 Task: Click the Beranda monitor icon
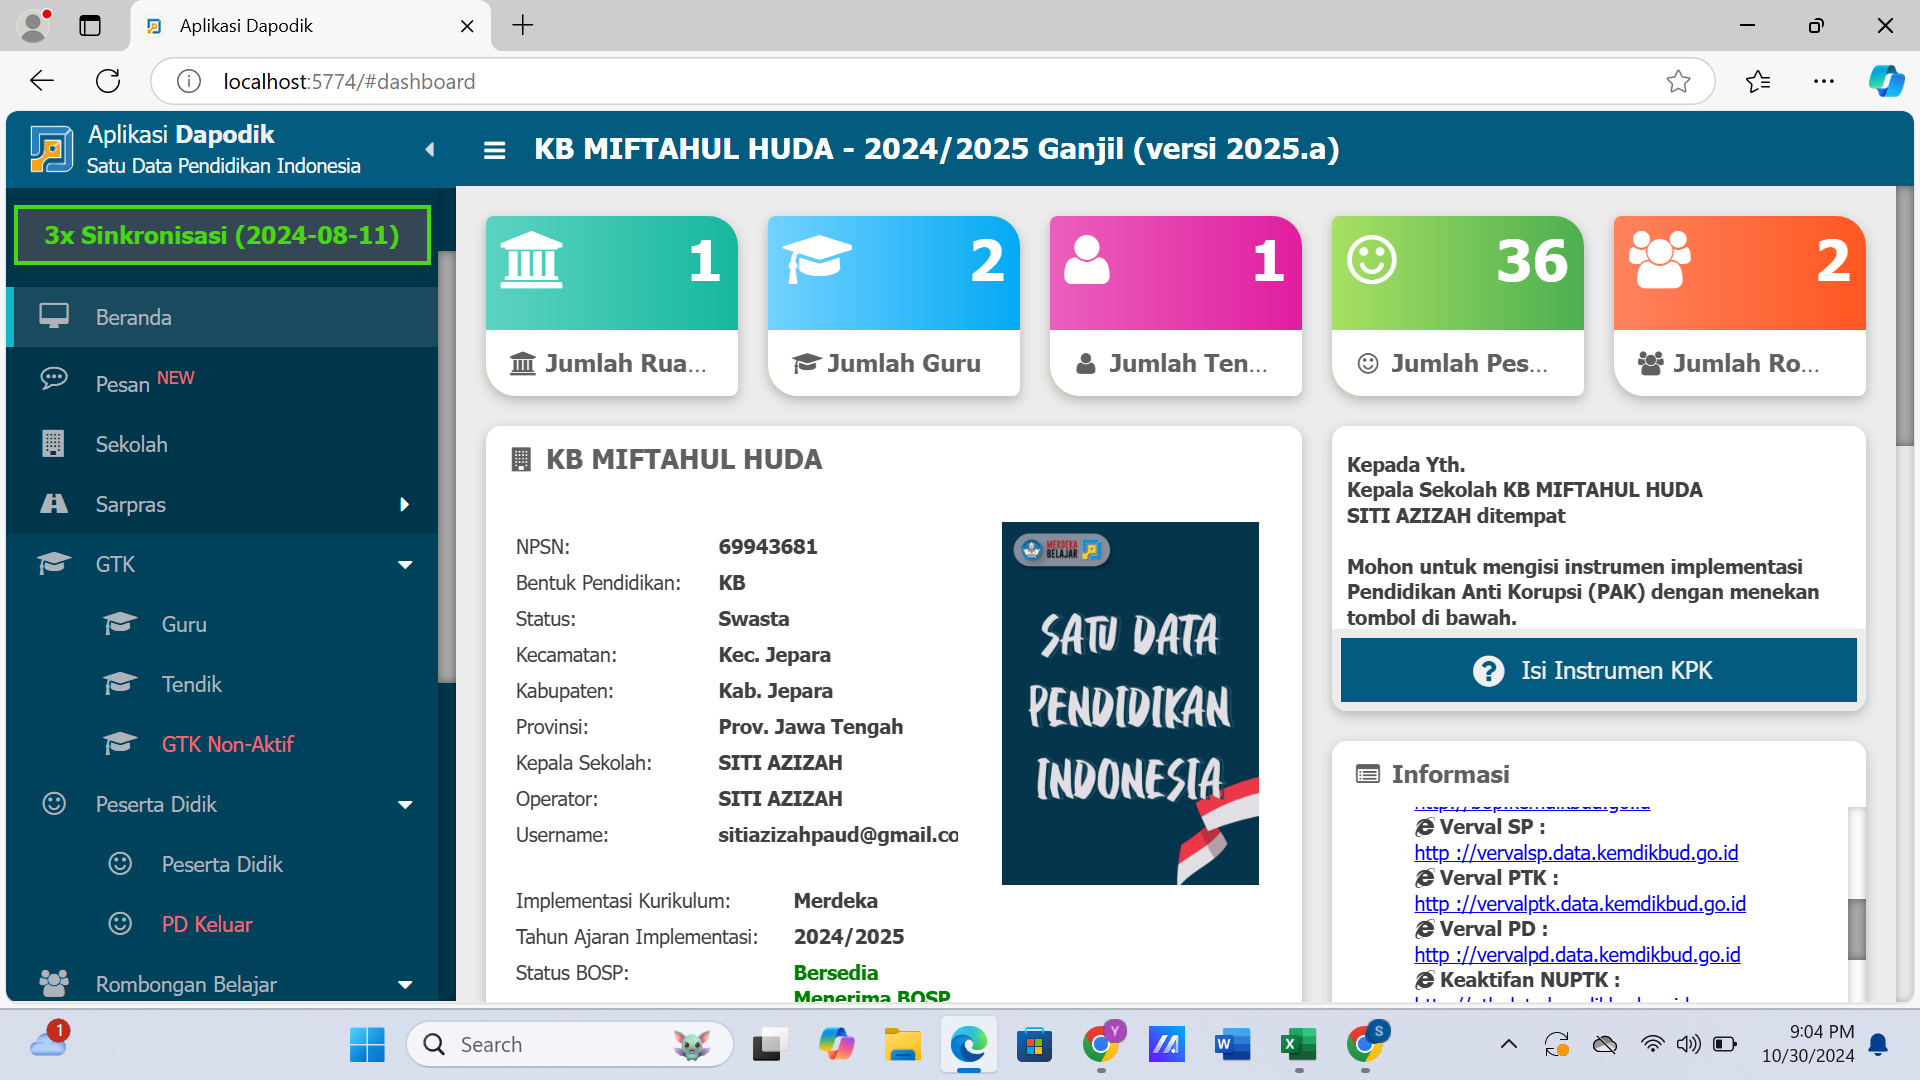pos(54,316)
